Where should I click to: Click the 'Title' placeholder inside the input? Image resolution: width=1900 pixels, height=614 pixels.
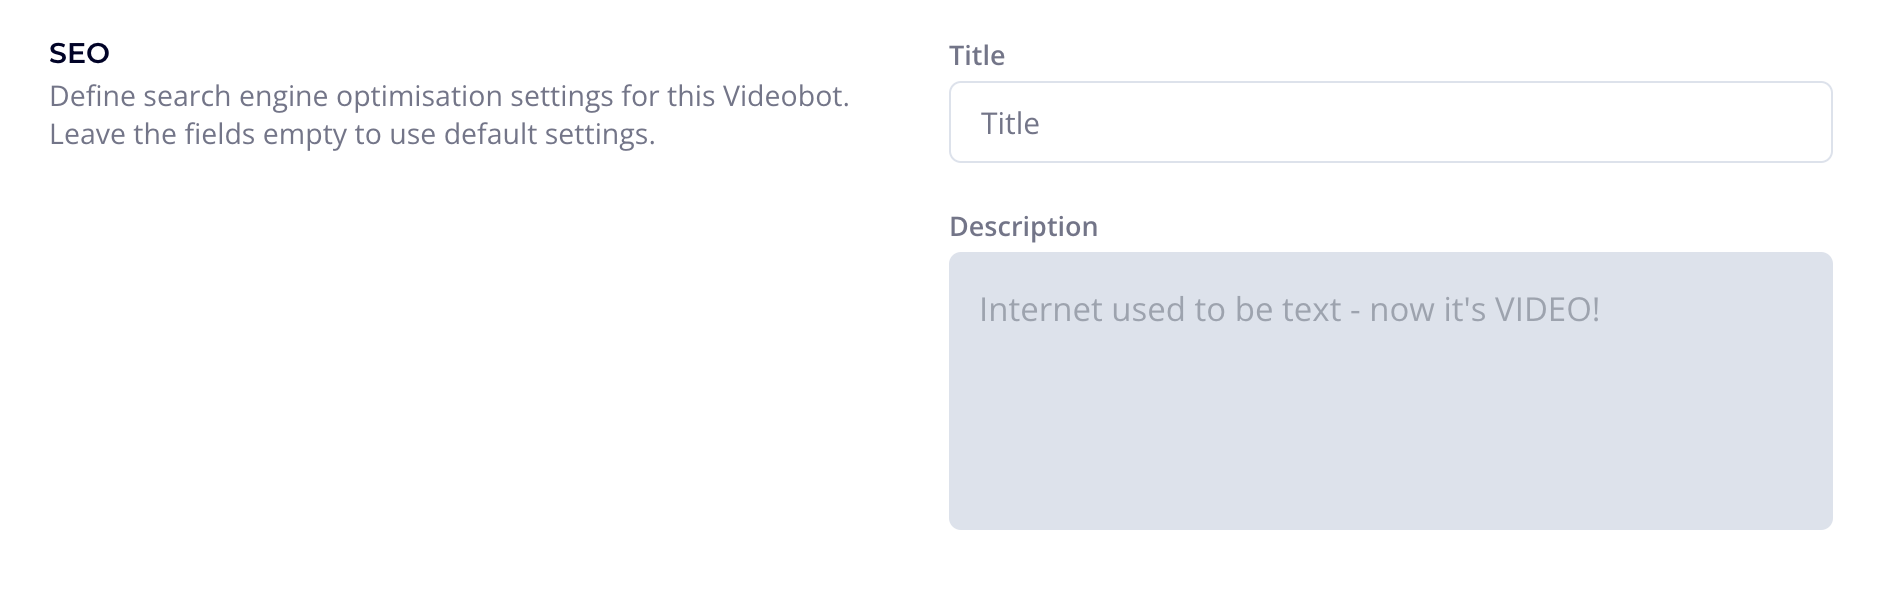click(x=1010, y=124)
